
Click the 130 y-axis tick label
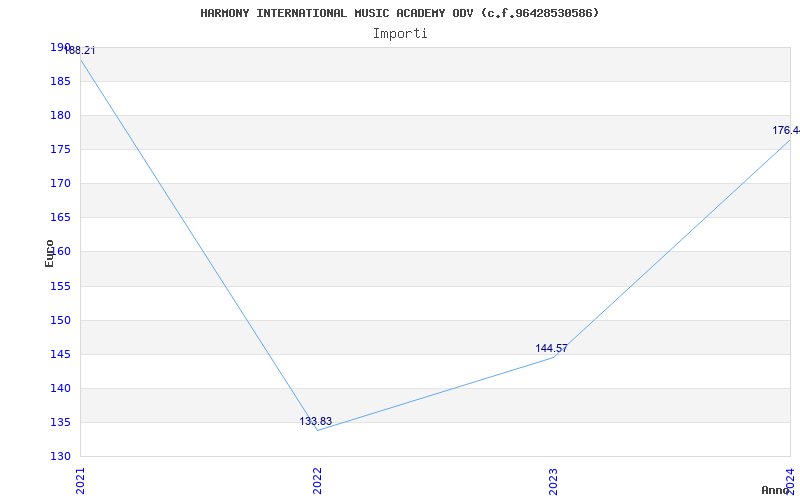(x=60, y=457)
